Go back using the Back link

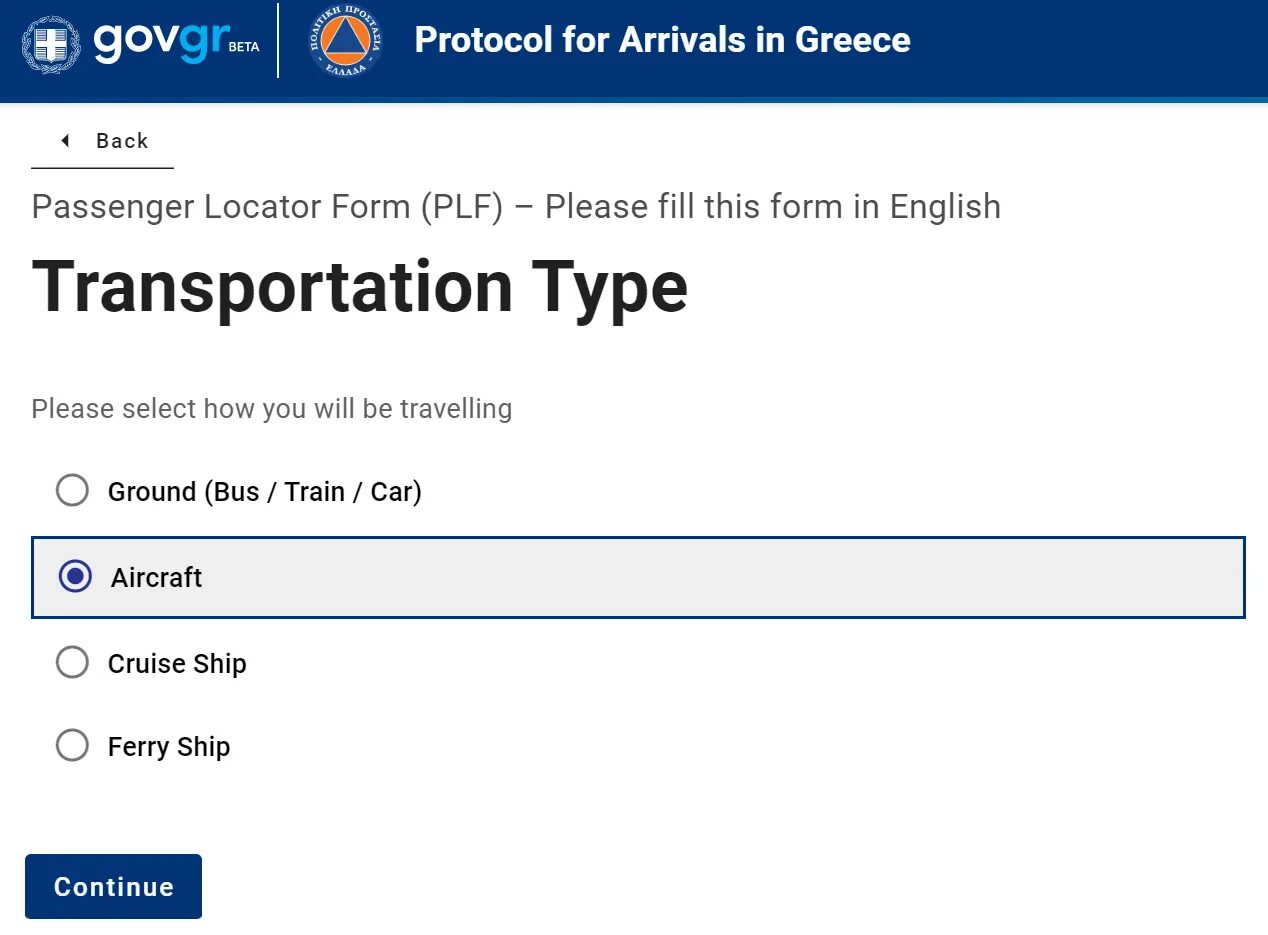103,141
